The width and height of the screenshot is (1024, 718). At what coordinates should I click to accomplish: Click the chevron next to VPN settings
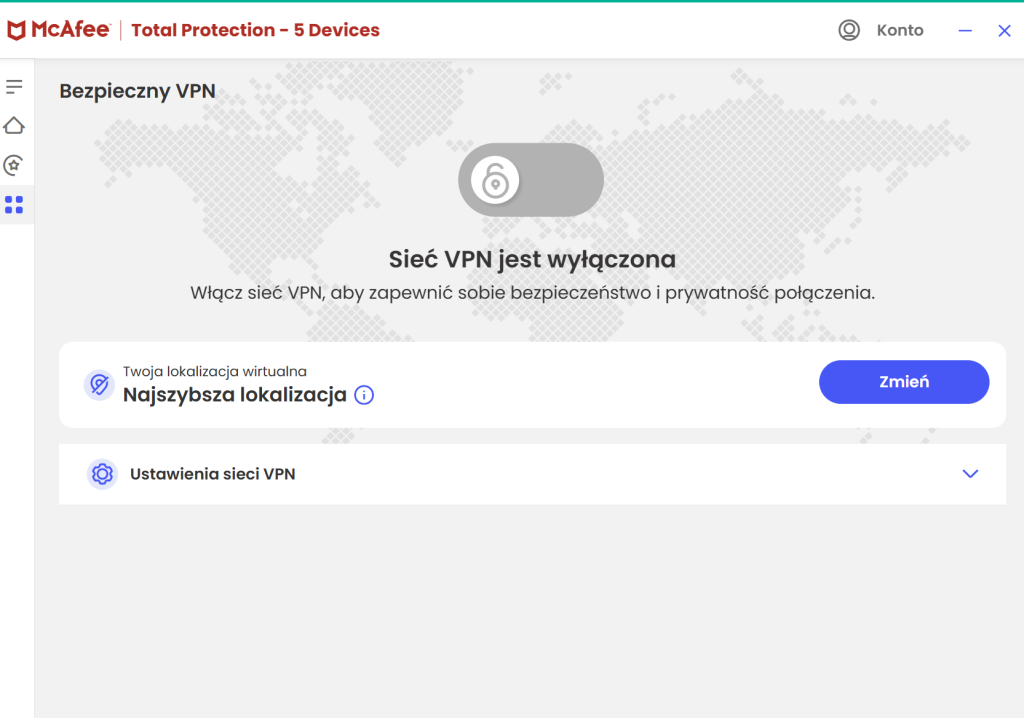[969, 474]
